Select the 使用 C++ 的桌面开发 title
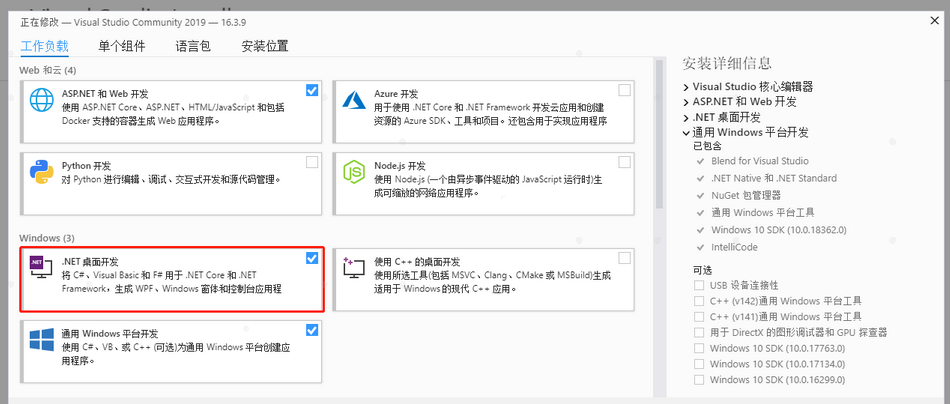This screenshot has width=950, height=404. pos(417,262)
